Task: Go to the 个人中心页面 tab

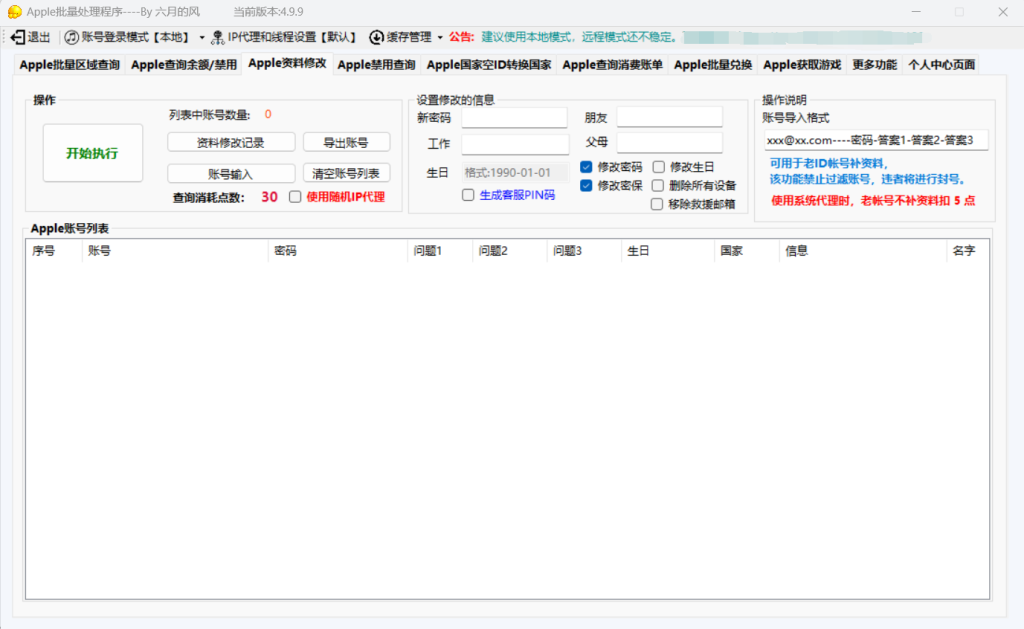Action: click(x=940, y=65)
